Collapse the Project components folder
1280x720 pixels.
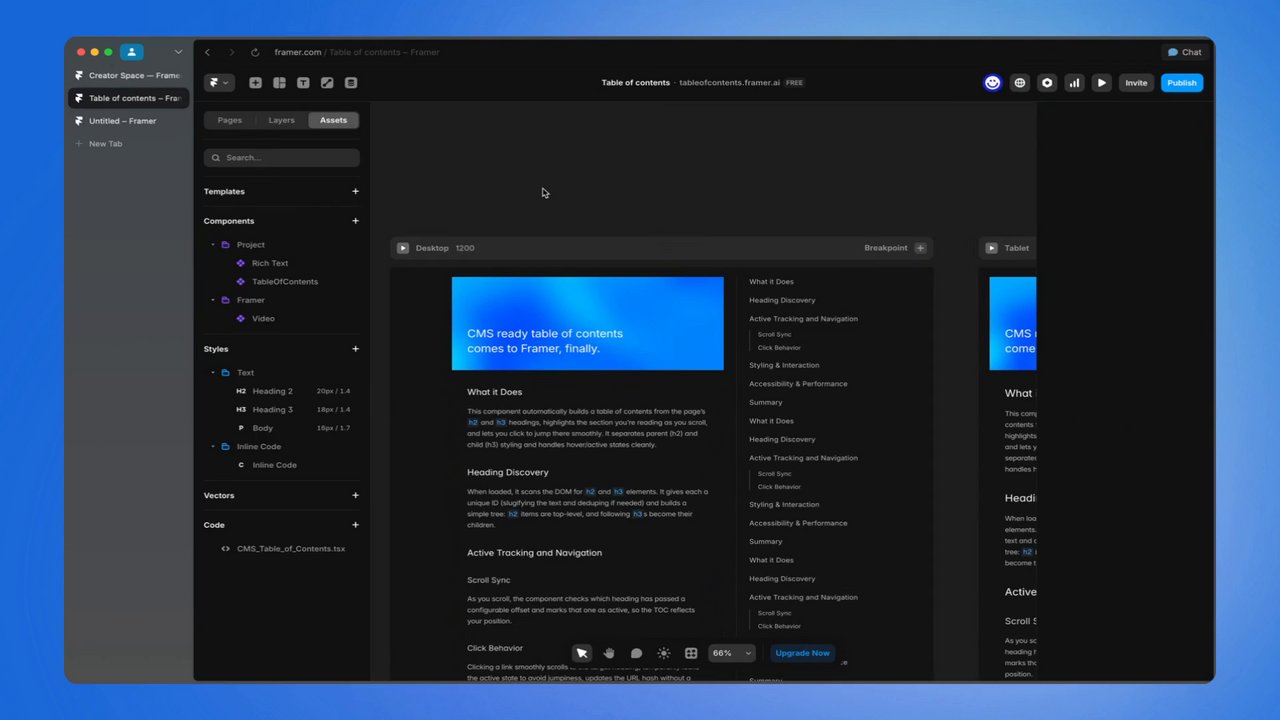coord(213,245)
